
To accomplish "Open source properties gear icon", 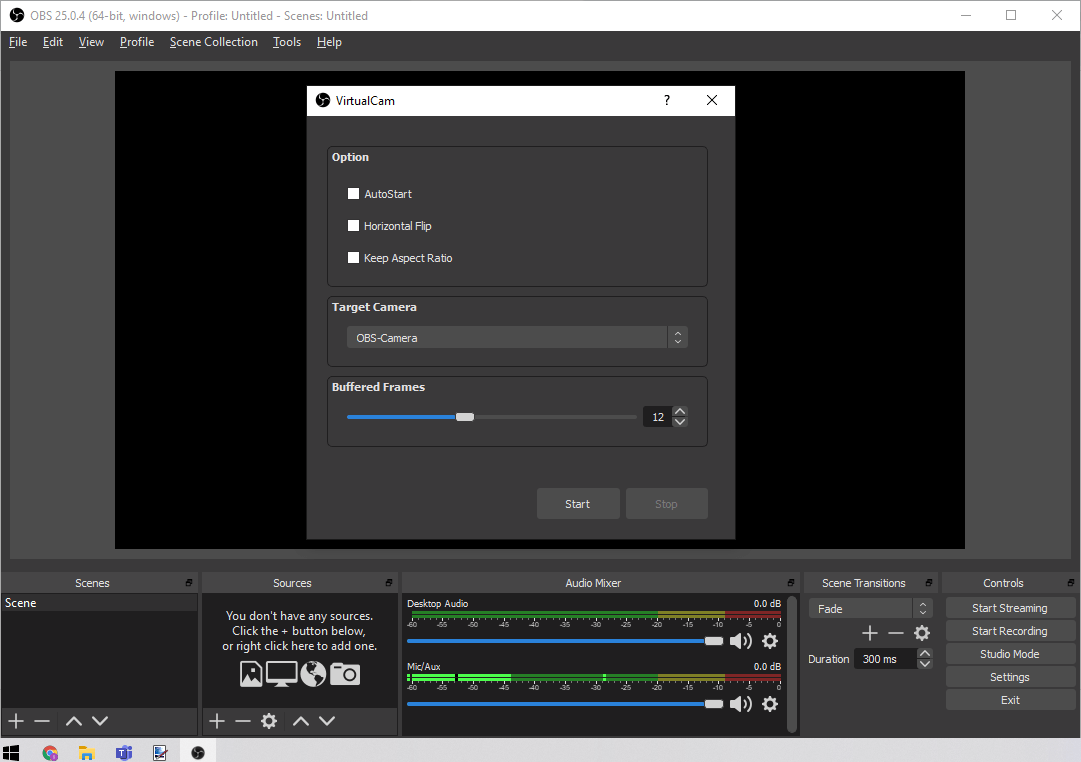I will click(269, 721).
